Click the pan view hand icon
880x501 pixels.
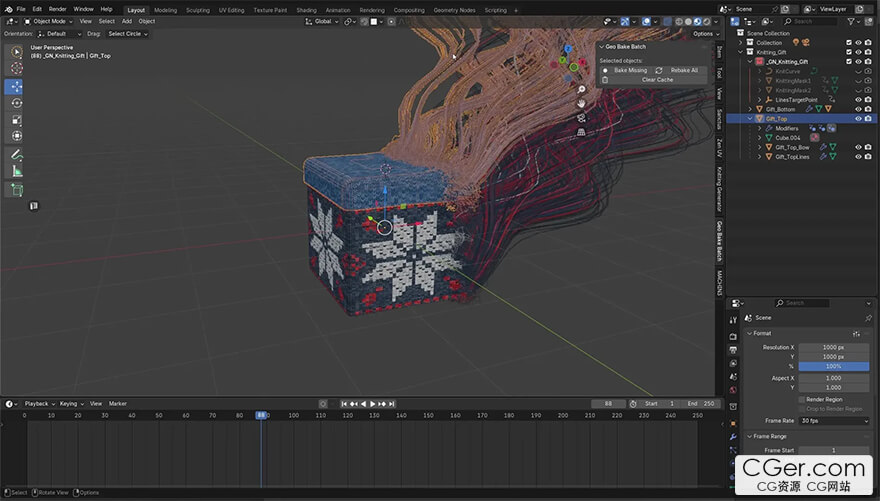(581, 102)
